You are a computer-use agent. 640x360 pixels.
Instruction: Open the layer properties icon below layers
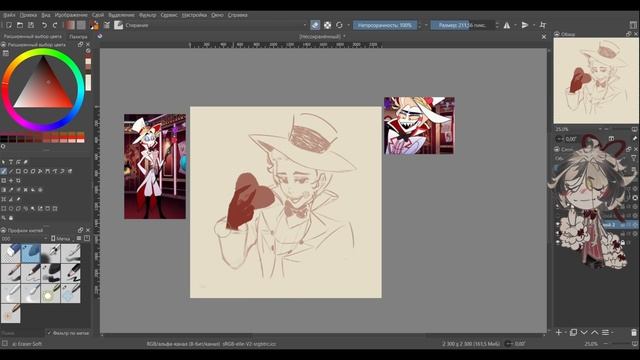point(606,333)
